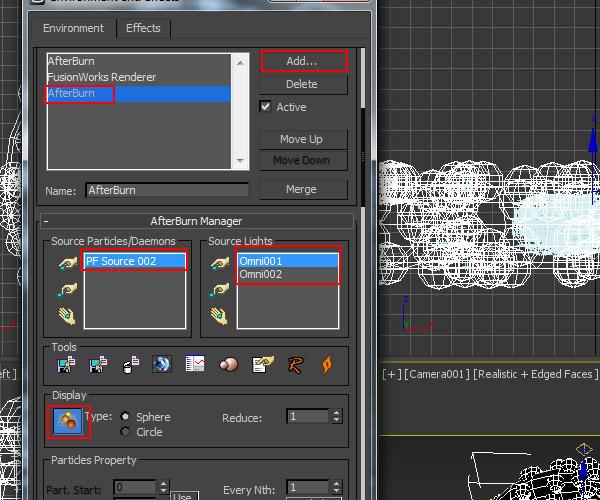Select the Circle display type
600x500 pixels.
point(125,432)
